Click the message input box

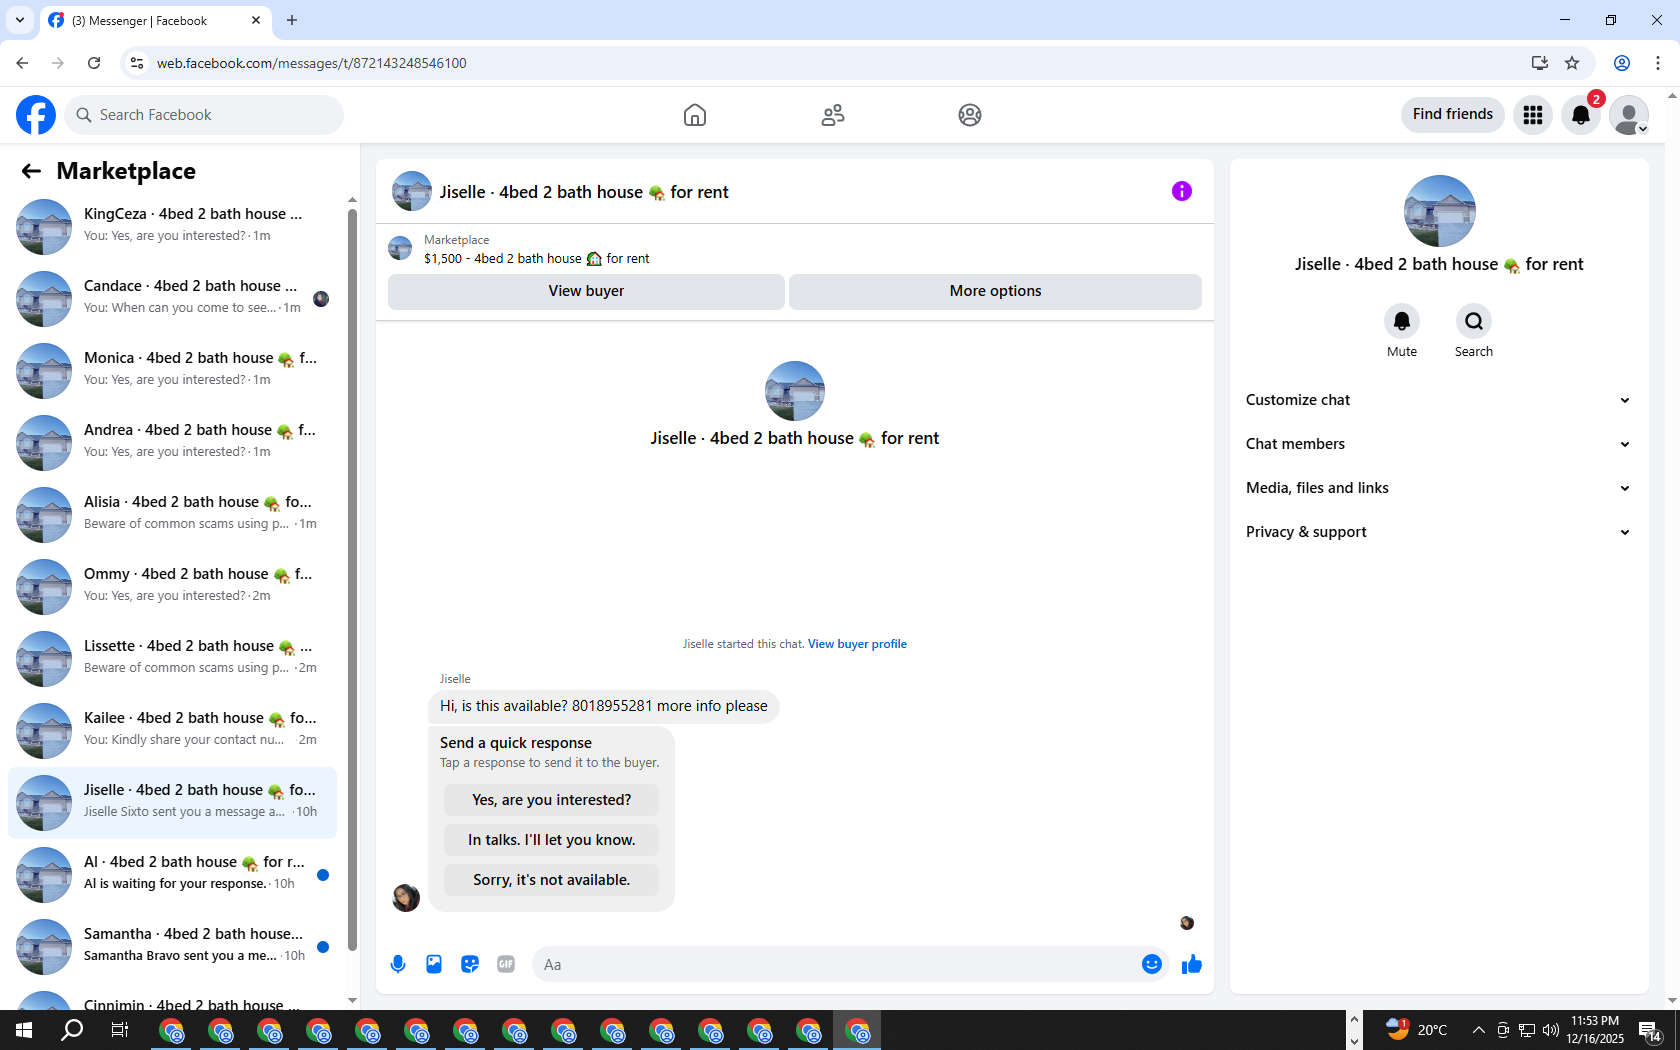[x=838, y=964]
